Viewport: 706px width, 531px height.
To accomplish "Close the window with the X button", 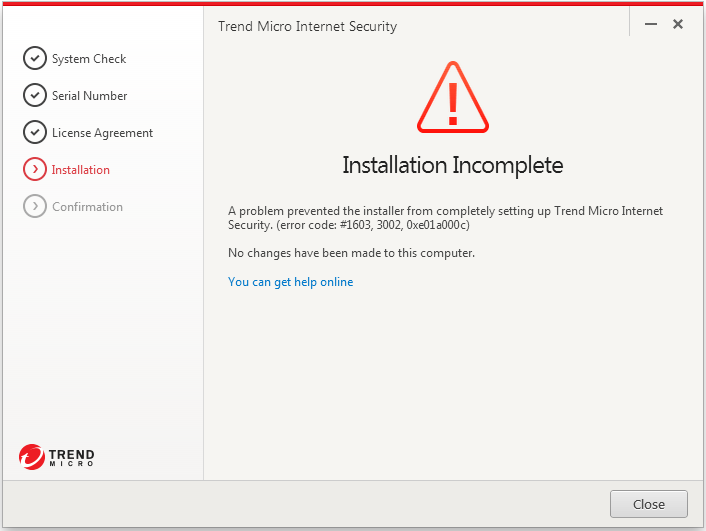I will pyautogui.click(x=678, y=24).
